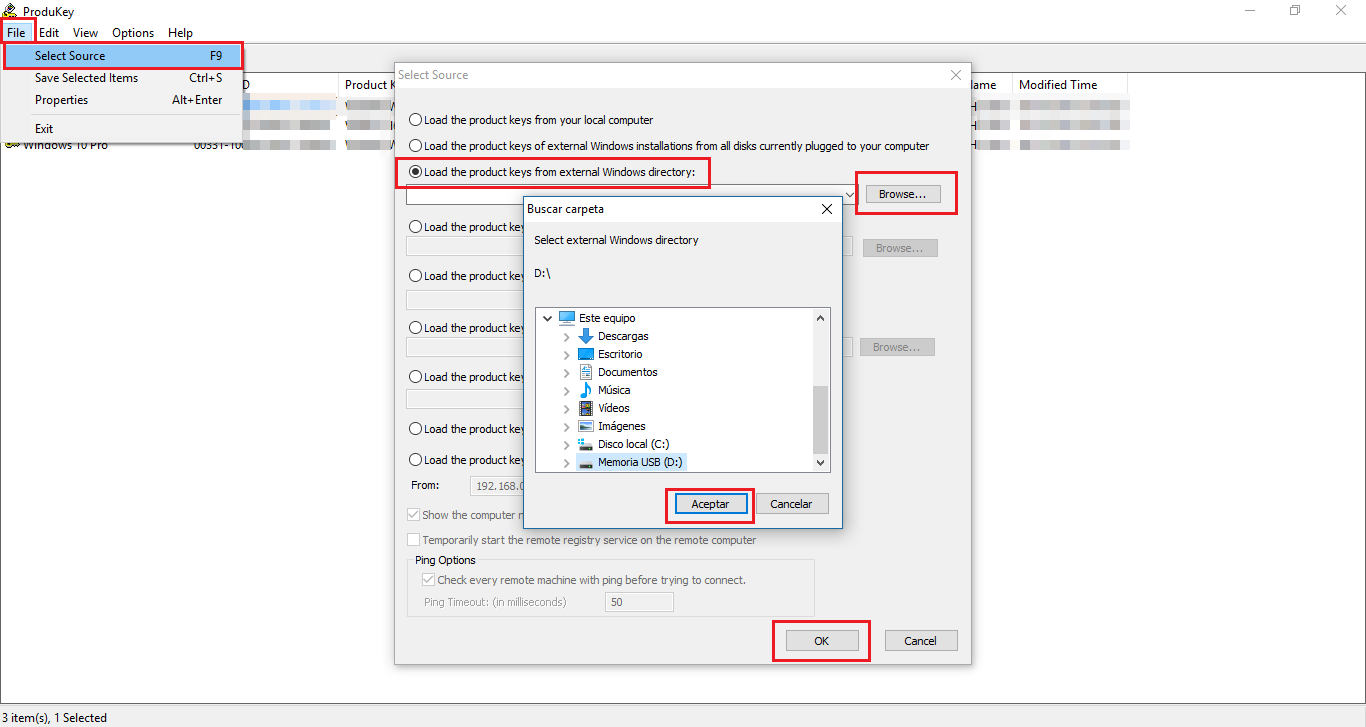Image resolution: width=1366 pixels, height=727 pixels.
Task: Expand the Descargas folder node
Action: pyautogui.click(x=567, y=337)
